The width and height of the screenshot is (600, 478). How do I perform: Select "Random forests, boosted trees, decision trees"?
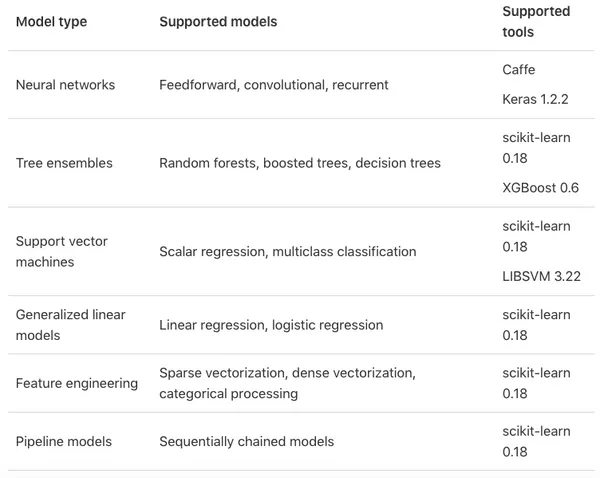click(x=299, y=163)
